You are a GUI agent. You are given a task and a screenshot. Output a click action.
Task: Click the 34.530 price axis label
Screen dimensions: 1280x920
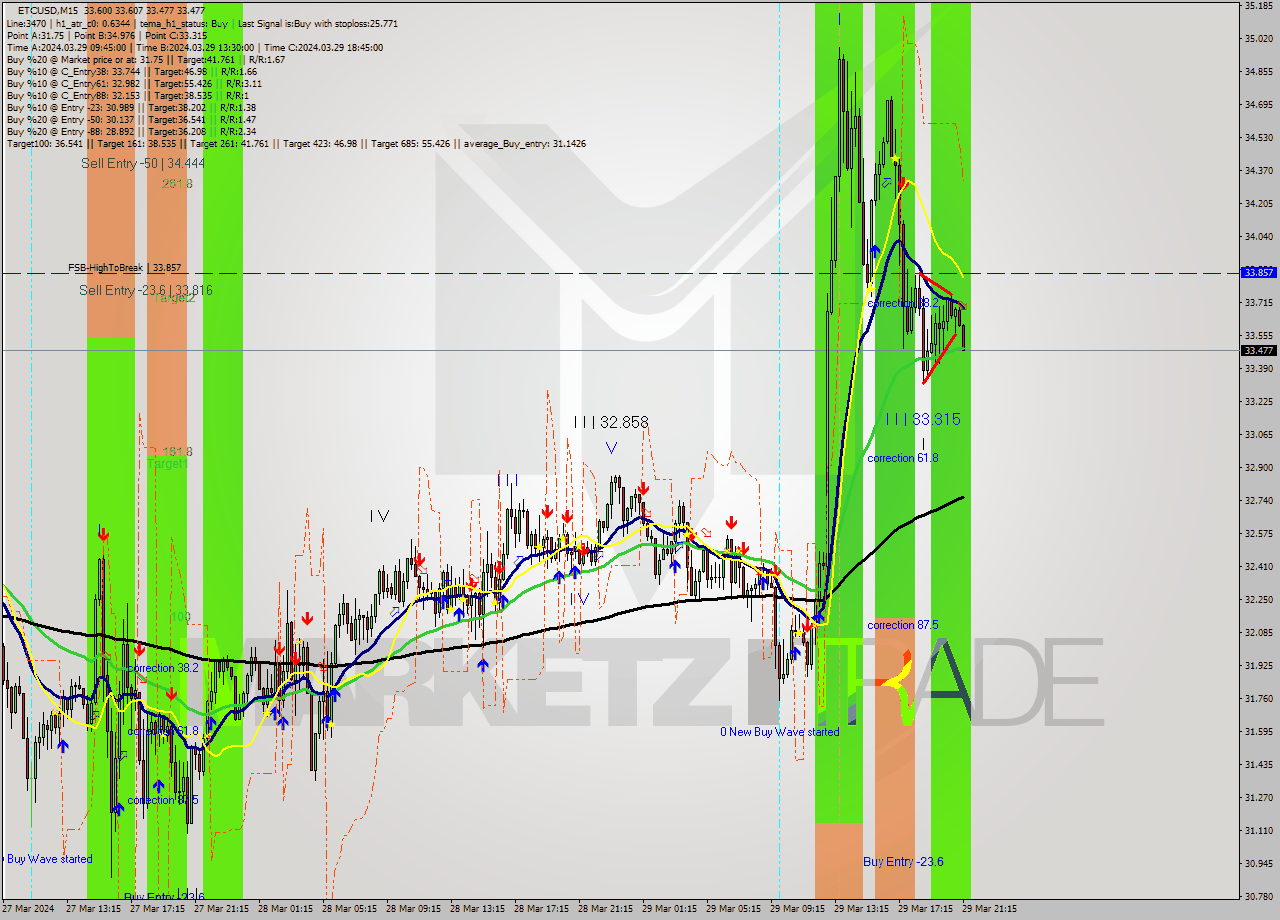pos(1258,138)
